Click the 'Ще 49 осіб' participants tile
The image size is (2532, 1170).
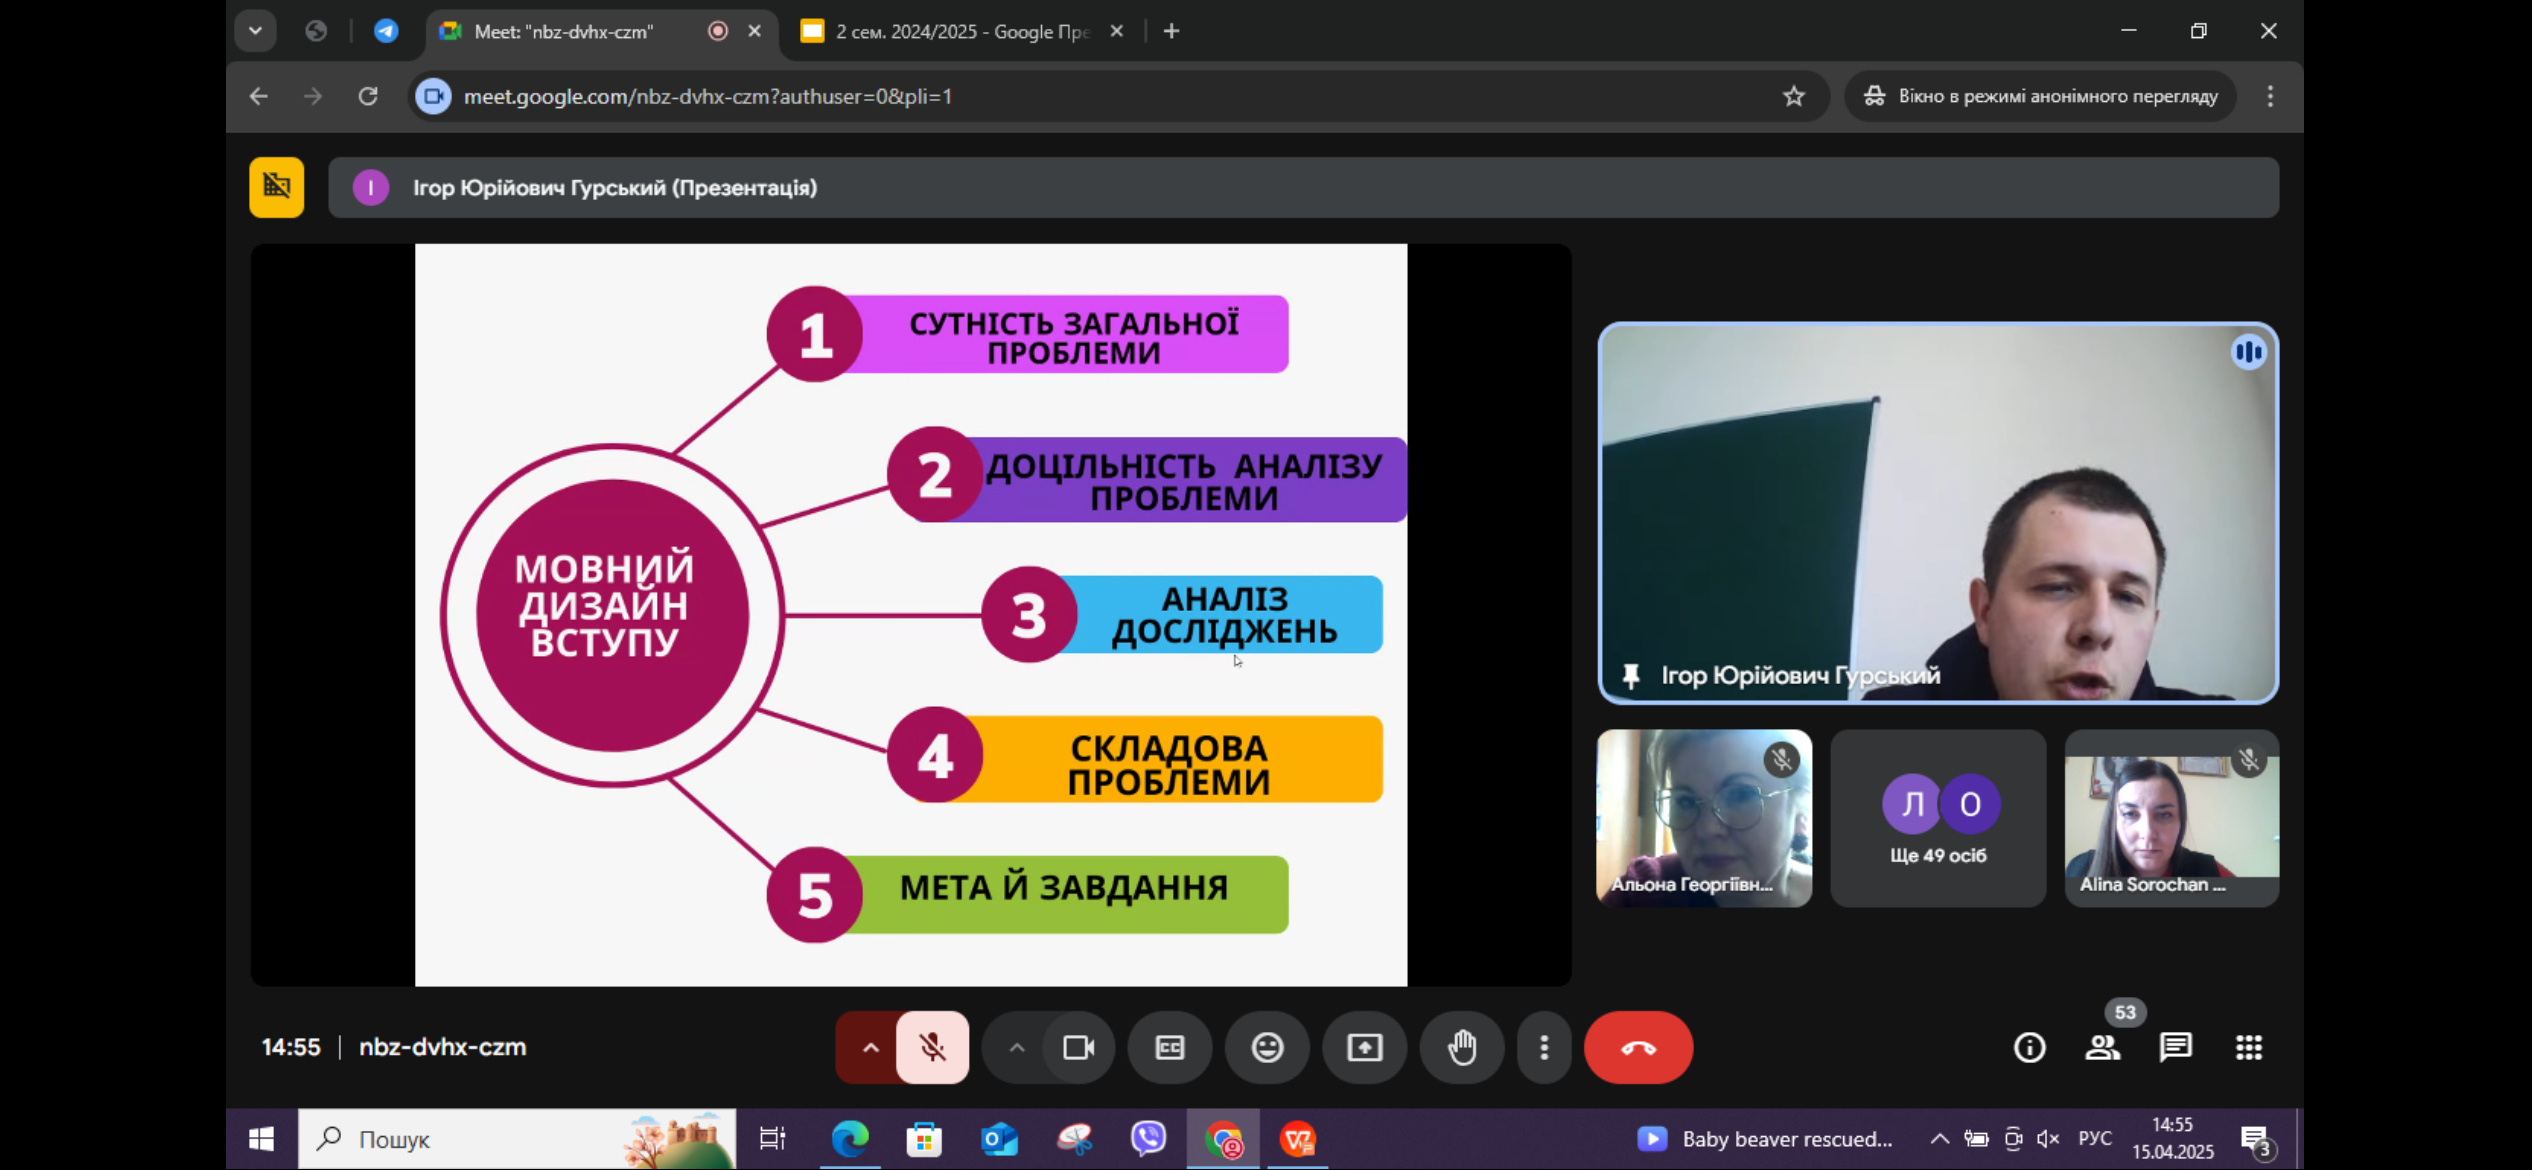click(x=1937, y=818)
